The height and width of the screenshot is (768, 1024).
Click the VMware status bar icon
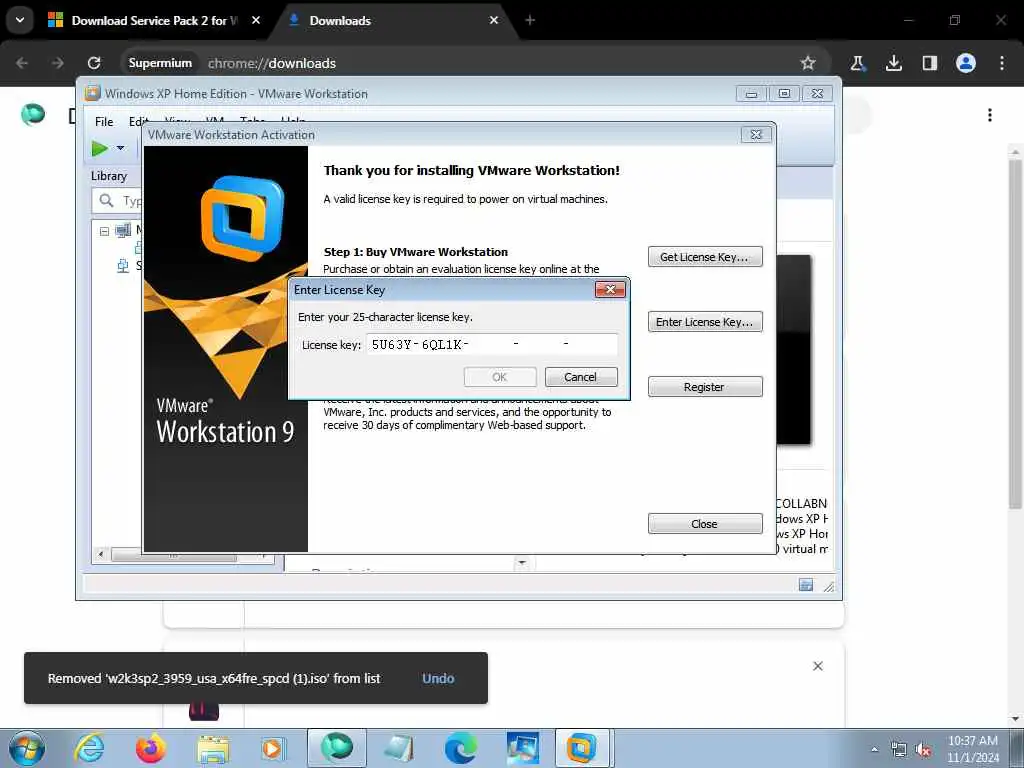pos(806,584)
